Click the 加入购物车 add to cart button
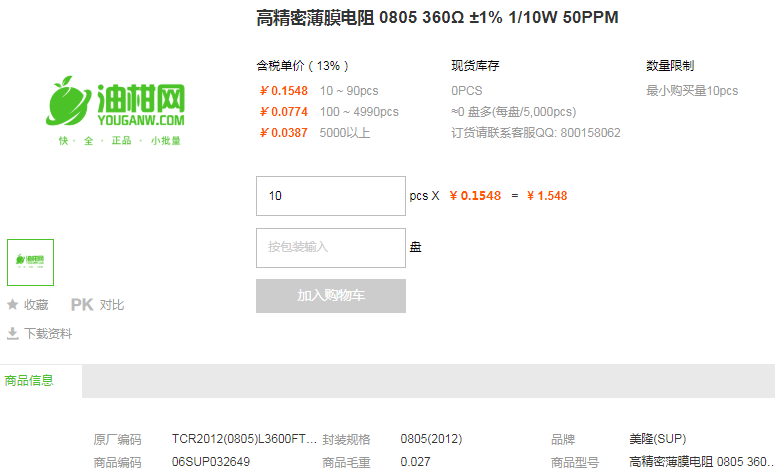 click(331, 296)
